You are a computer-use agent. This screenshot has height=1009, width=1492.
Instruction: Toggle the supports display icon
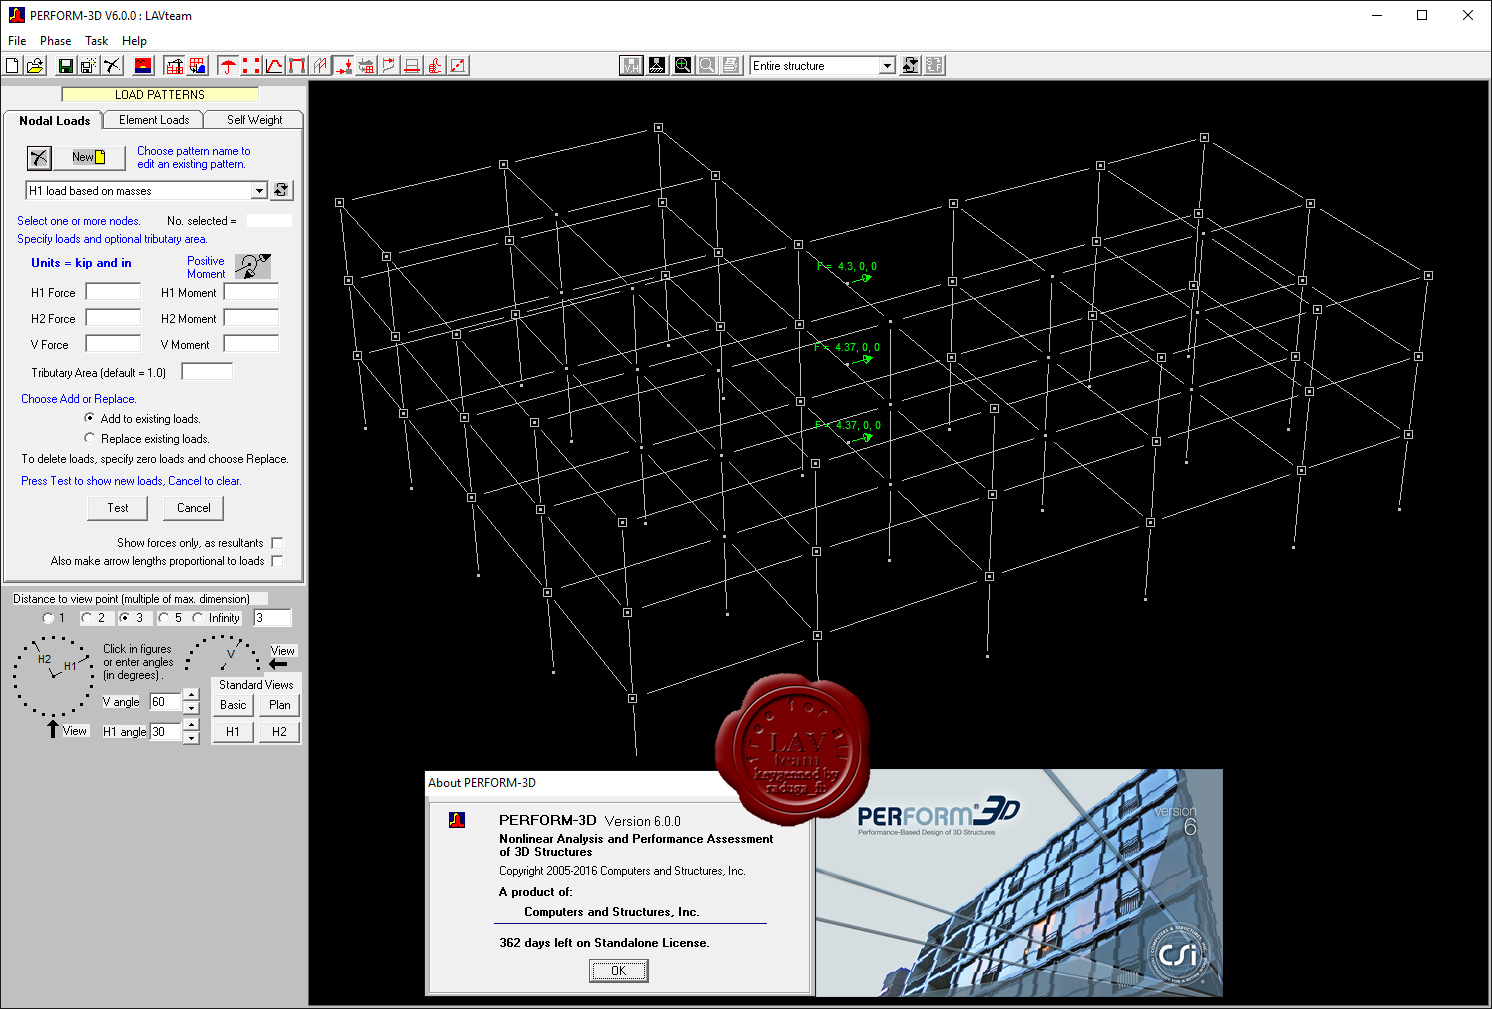(x=657, y=66)
